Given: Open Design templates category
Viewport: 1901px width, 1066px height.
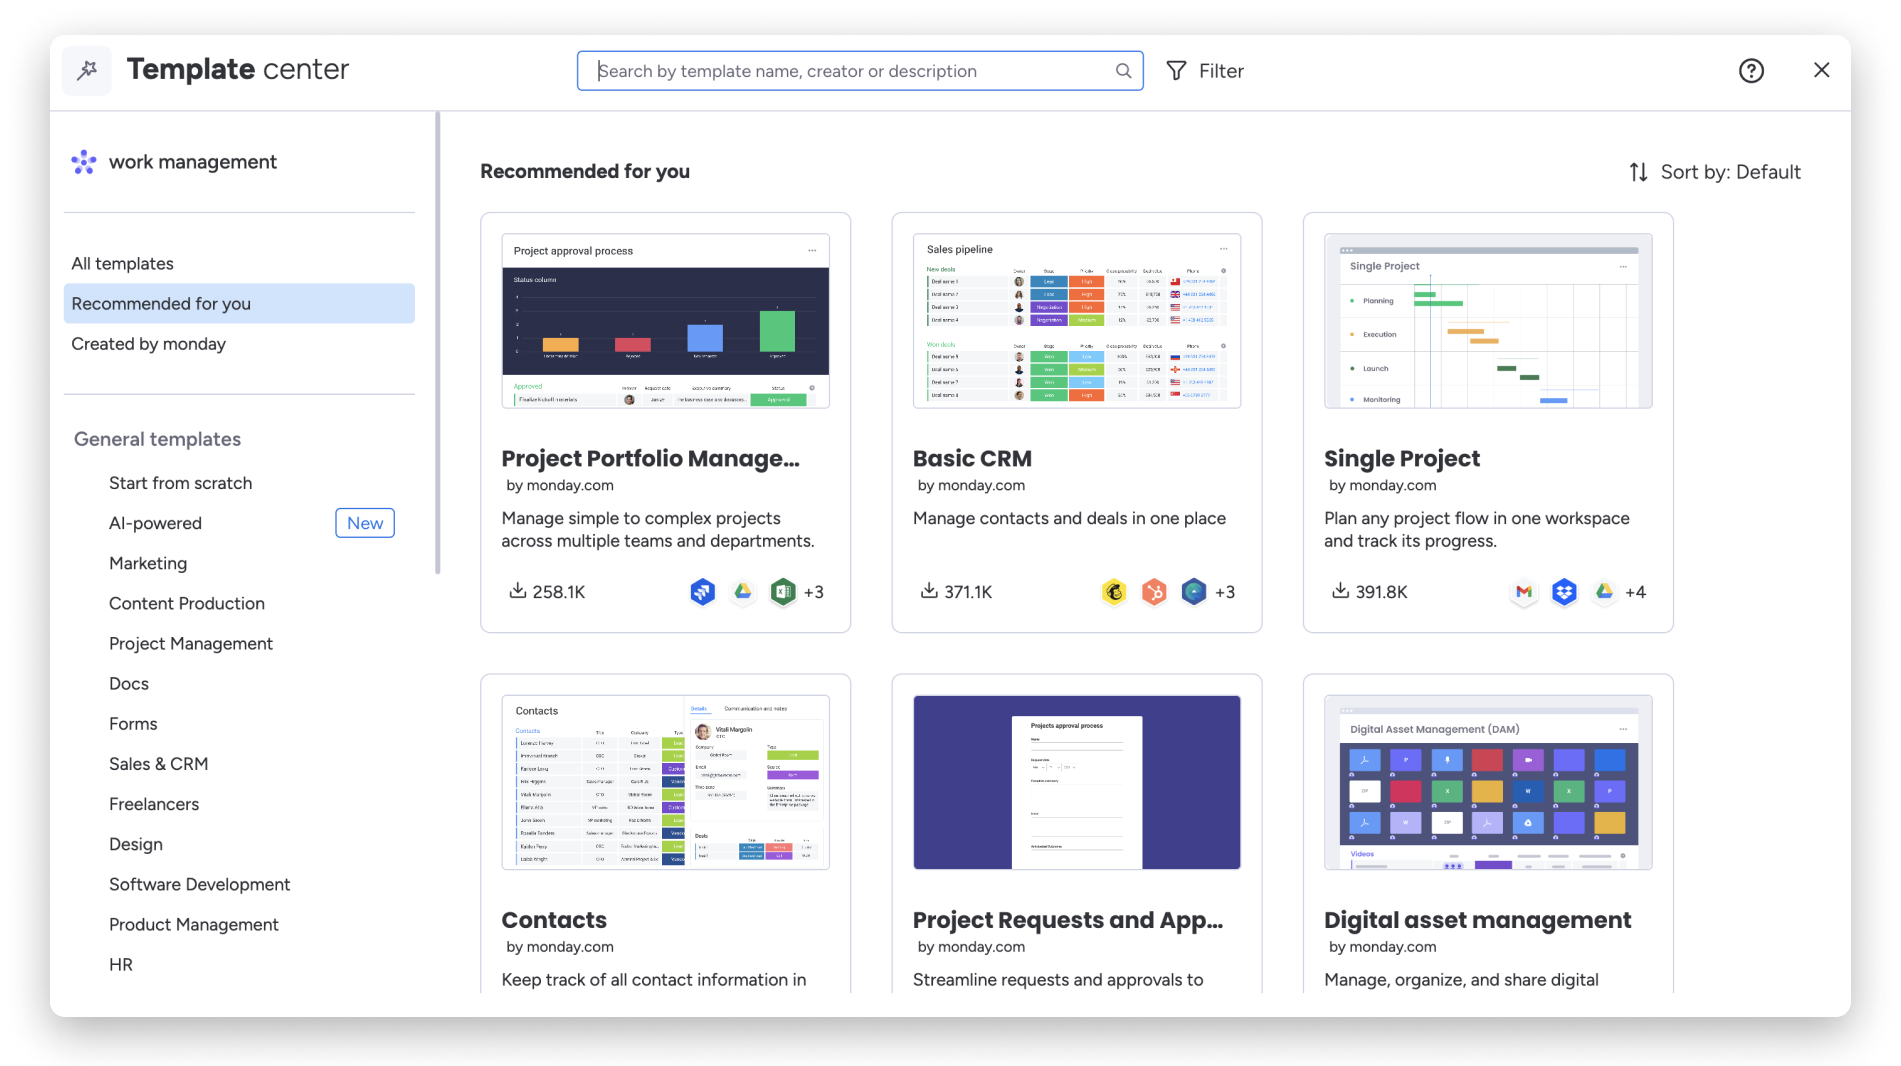Looking at the screenshot, I should pyautogui.click(x=136, y=844).
